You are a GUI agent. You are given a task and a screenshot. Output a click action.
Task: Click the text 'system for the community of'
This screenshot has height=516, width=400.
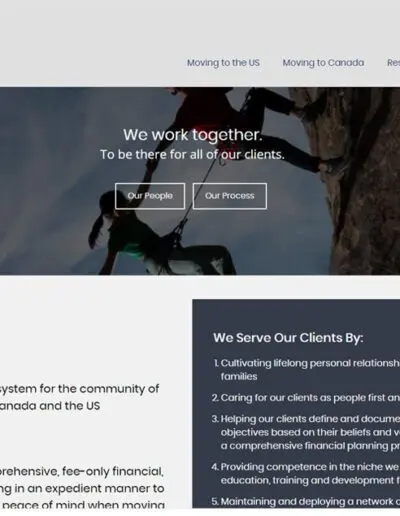tap(79, 389)
